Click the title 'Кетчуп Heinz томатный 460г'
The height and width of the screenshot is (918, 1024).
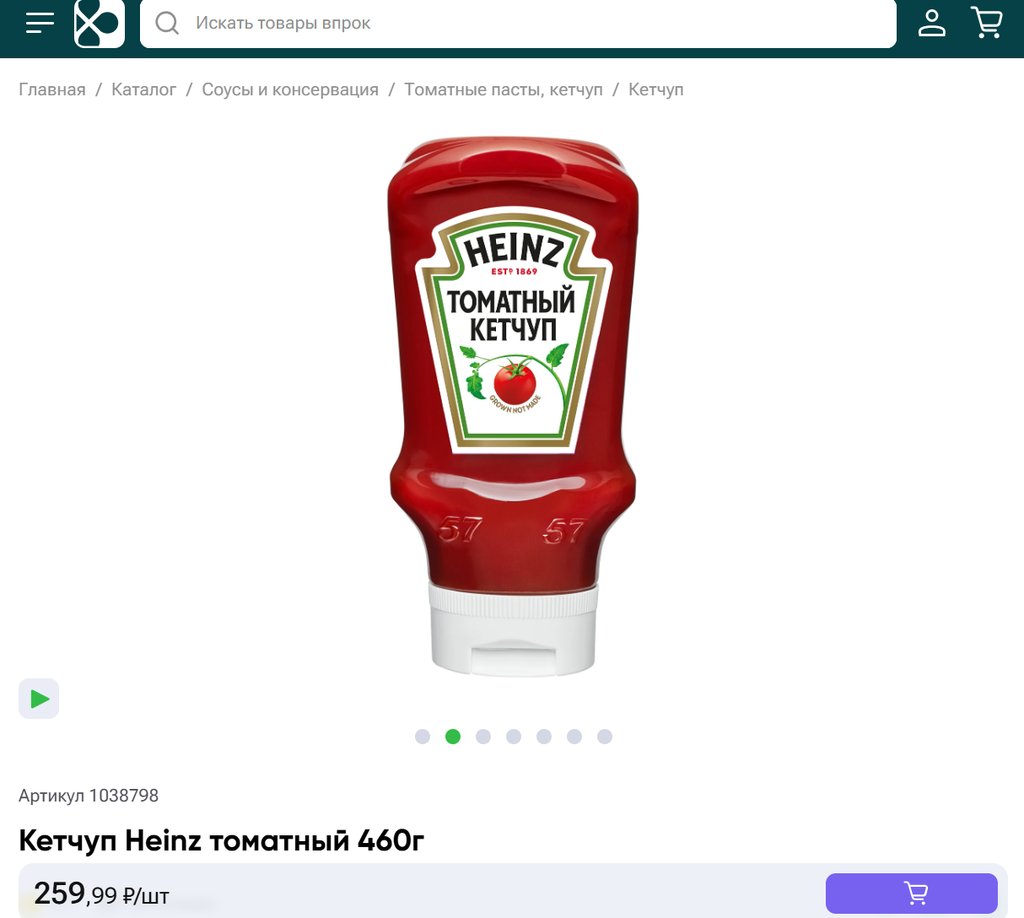coord(221,840)
